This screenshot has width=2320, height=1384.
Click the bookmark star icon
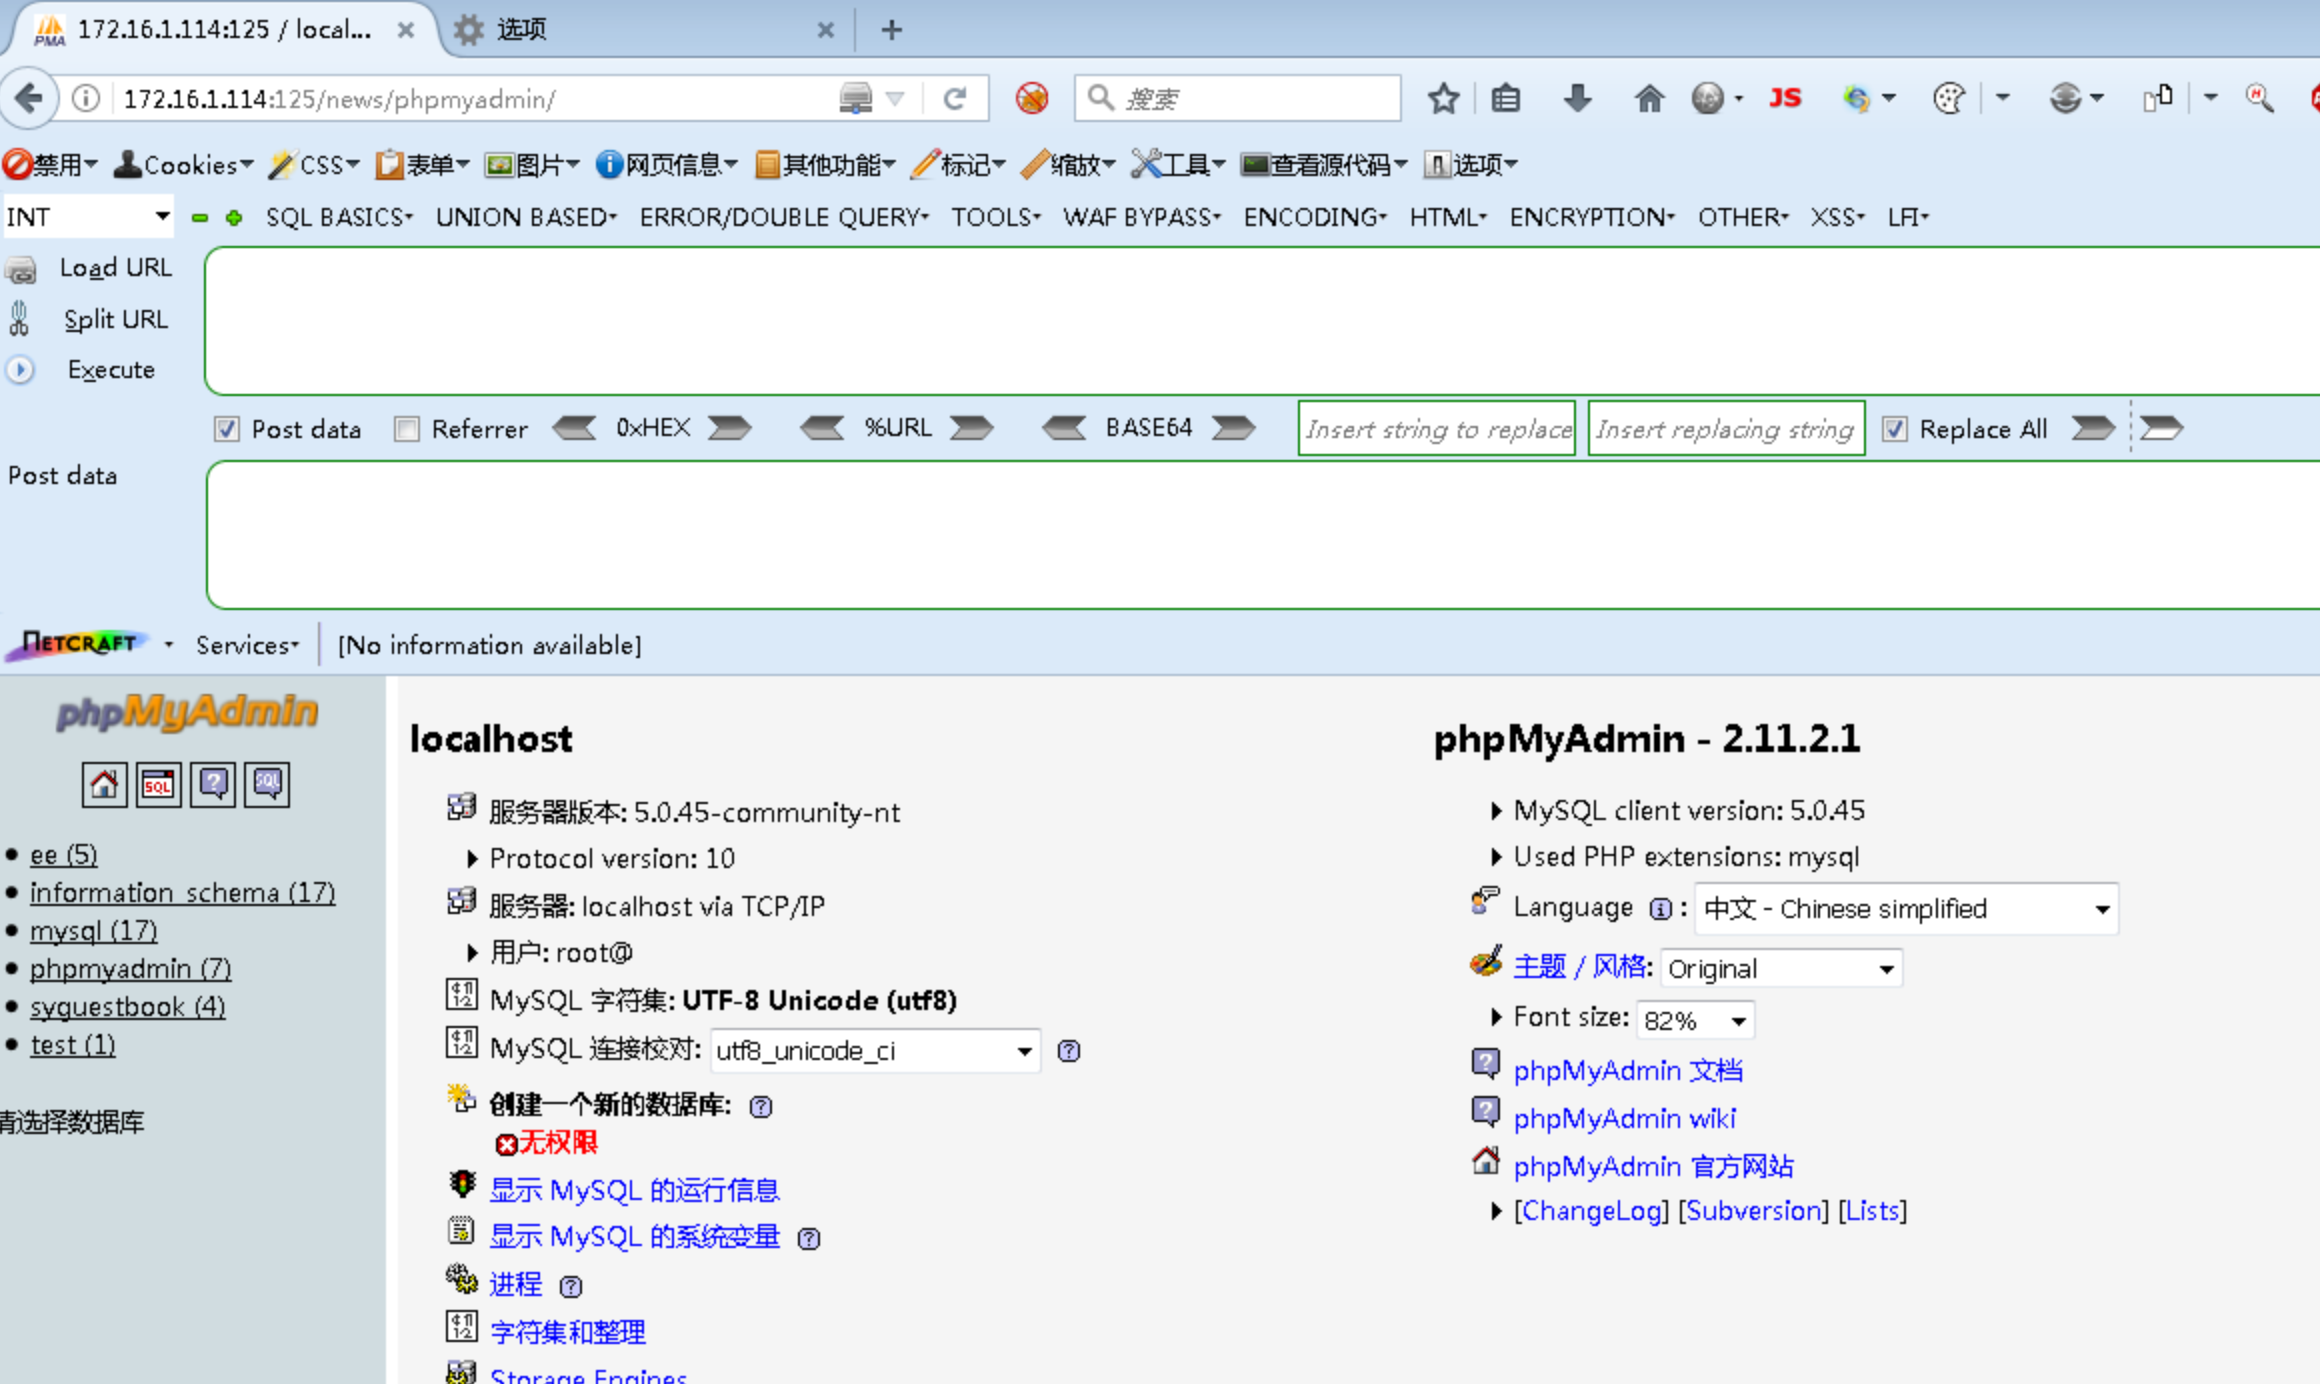click(x=1443, y=98)
